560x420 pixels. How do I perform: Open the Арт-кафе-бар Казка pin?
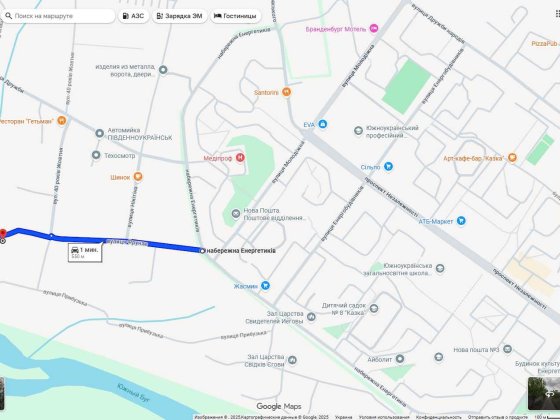point(512,158)
